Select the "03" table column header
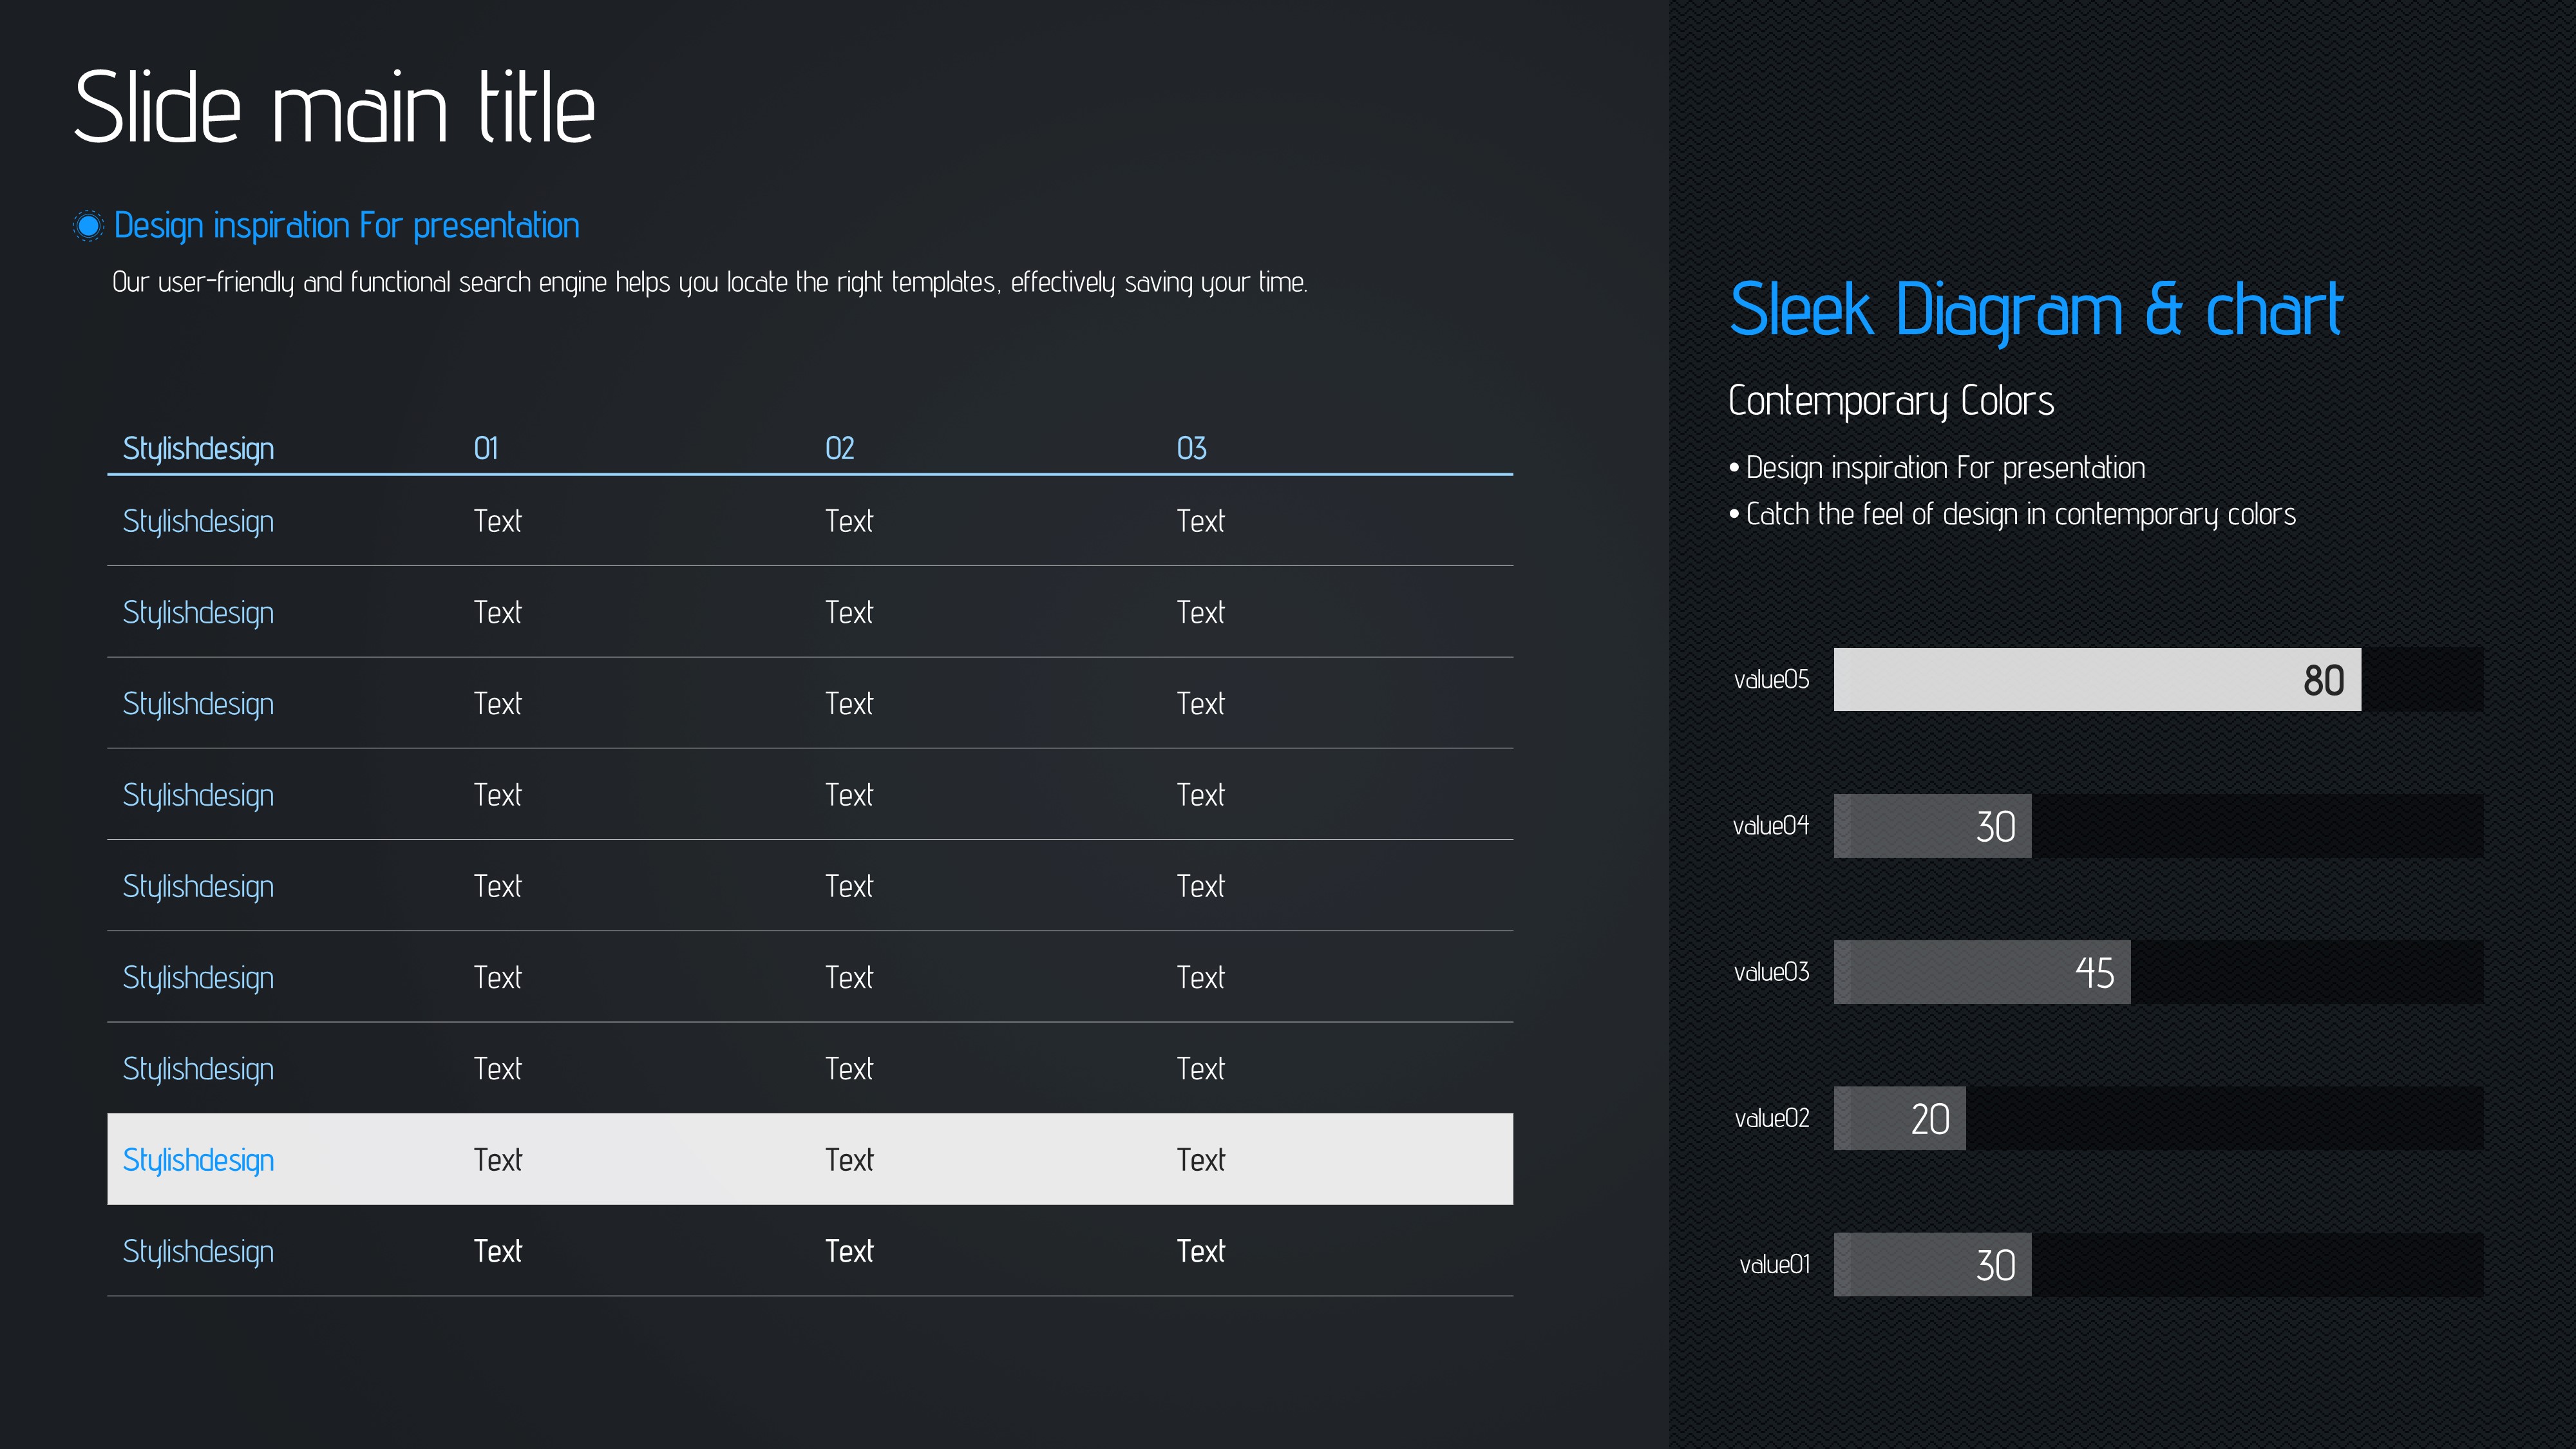 (x=1191, y=448)
